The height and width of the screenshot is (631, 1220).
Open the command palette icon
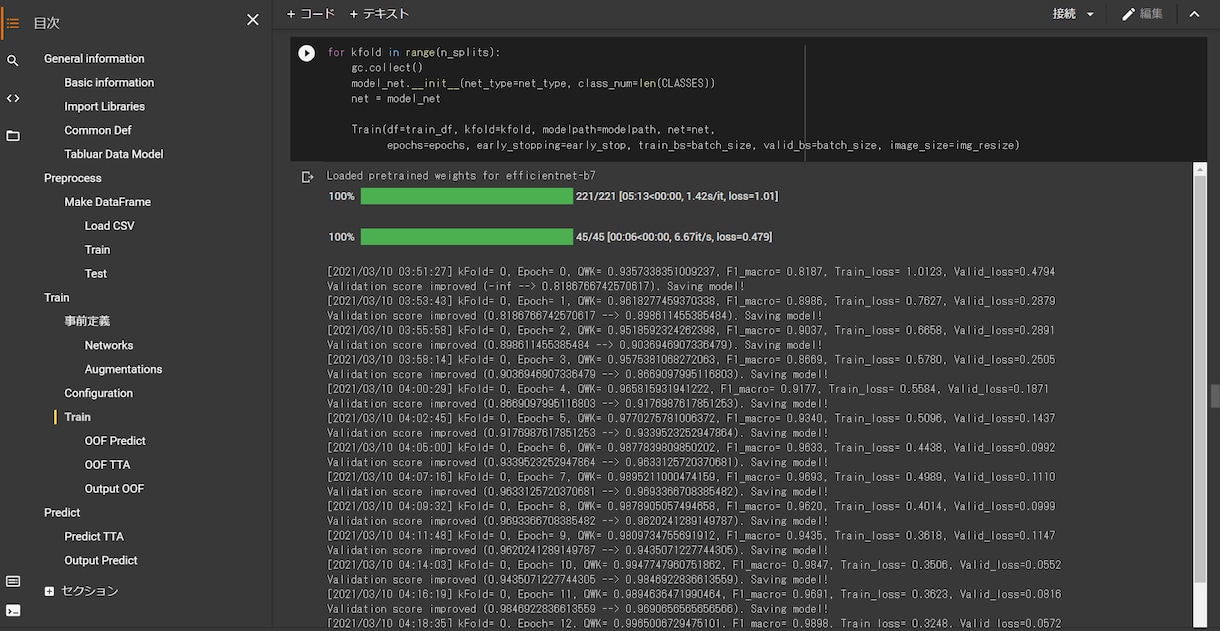click(x=13, y=581)
